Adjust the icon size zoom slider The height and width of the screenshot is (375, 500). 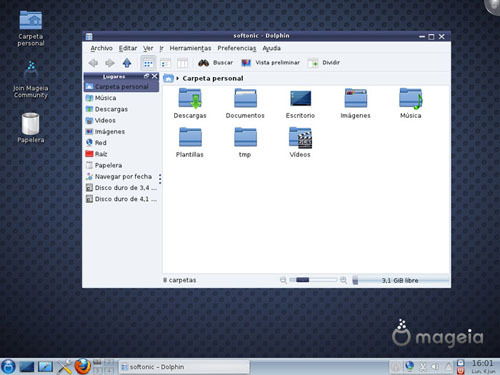313,280
